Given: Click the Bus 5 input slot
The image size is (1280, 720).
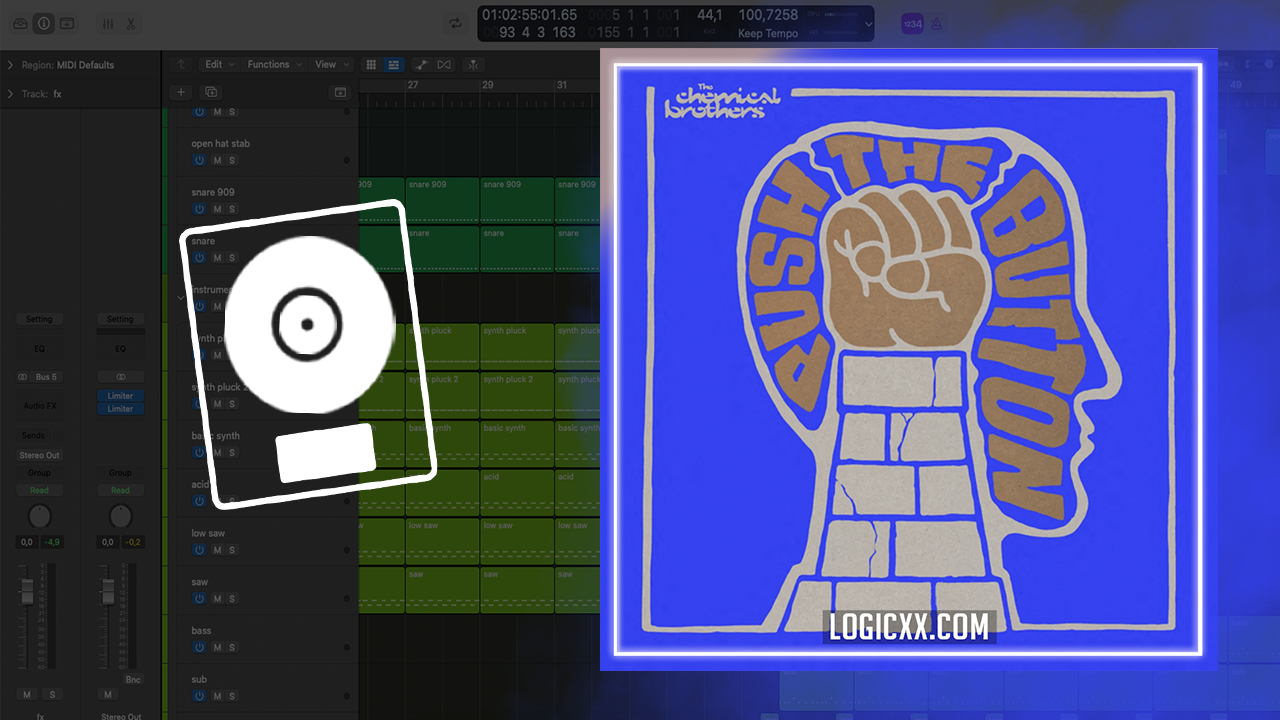Looking at the screenshot, I should pos(46,377).
